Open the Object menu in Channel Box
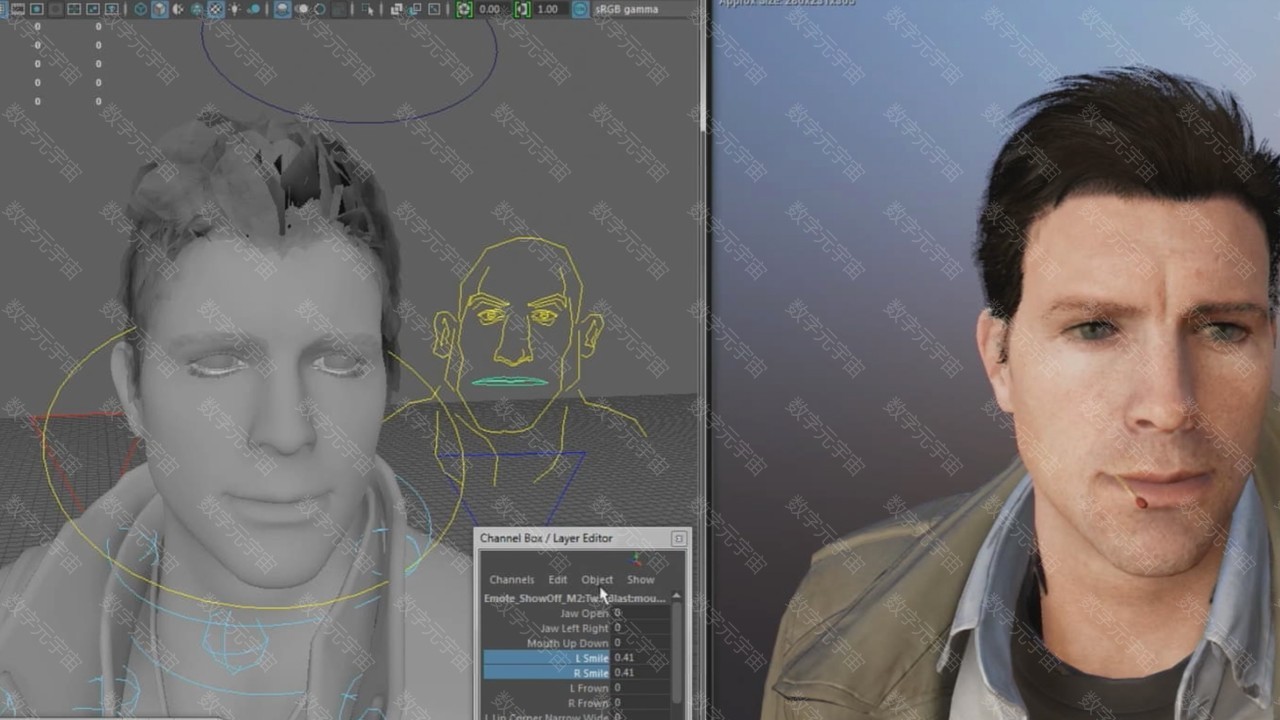Image resolution: width=1280 pixels, height=720 pixels. click(x=597, y=580)
